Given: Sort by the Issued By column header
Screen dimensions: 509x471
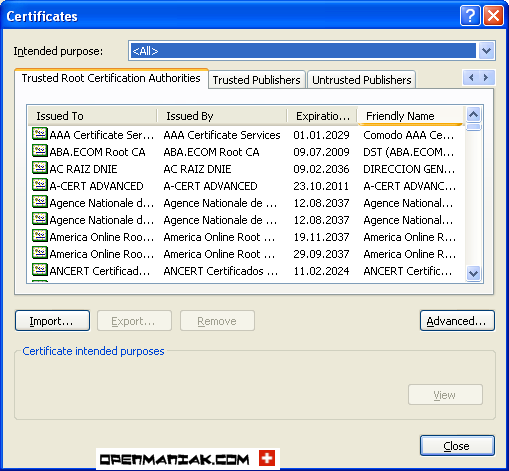Looking at the screenshot, I should tap(222, 116).
